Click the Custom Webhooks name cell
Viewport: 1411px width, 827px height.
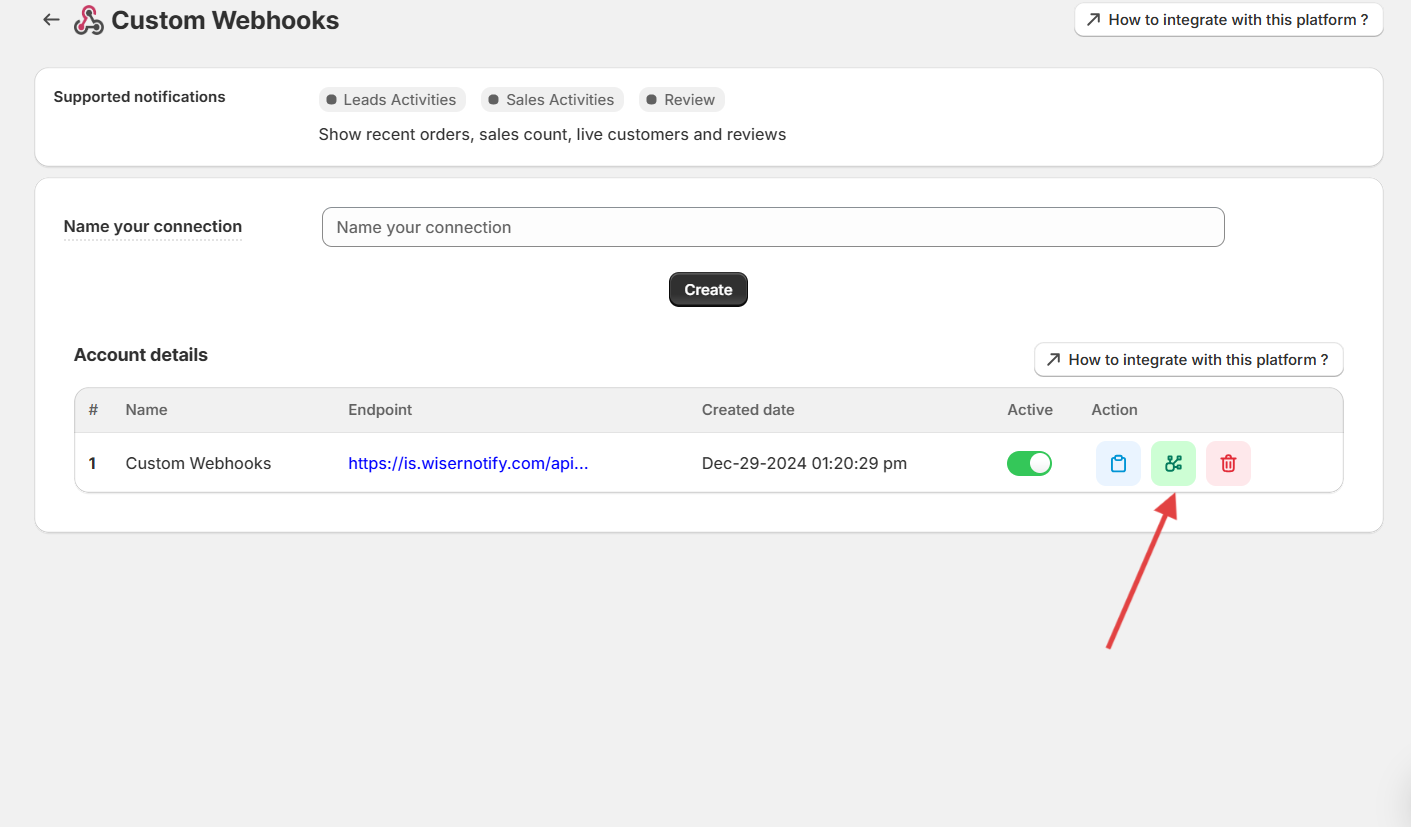(198, 463)
